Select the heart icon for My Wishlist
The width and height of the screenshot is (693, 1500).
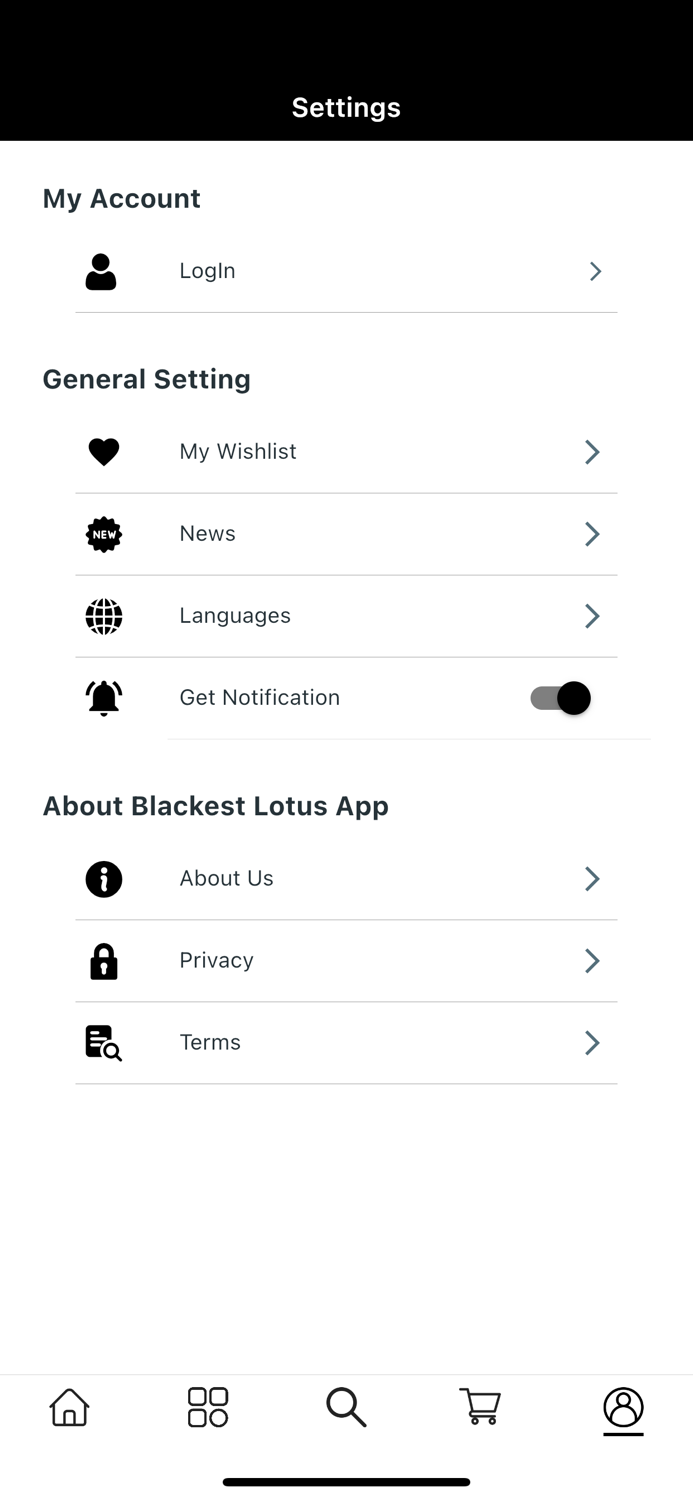coord(103,451)
